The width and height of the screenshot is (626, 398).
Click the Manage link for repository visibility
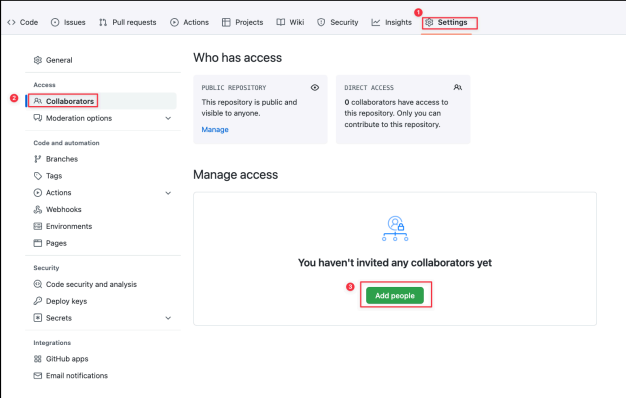tap(215, 130)
